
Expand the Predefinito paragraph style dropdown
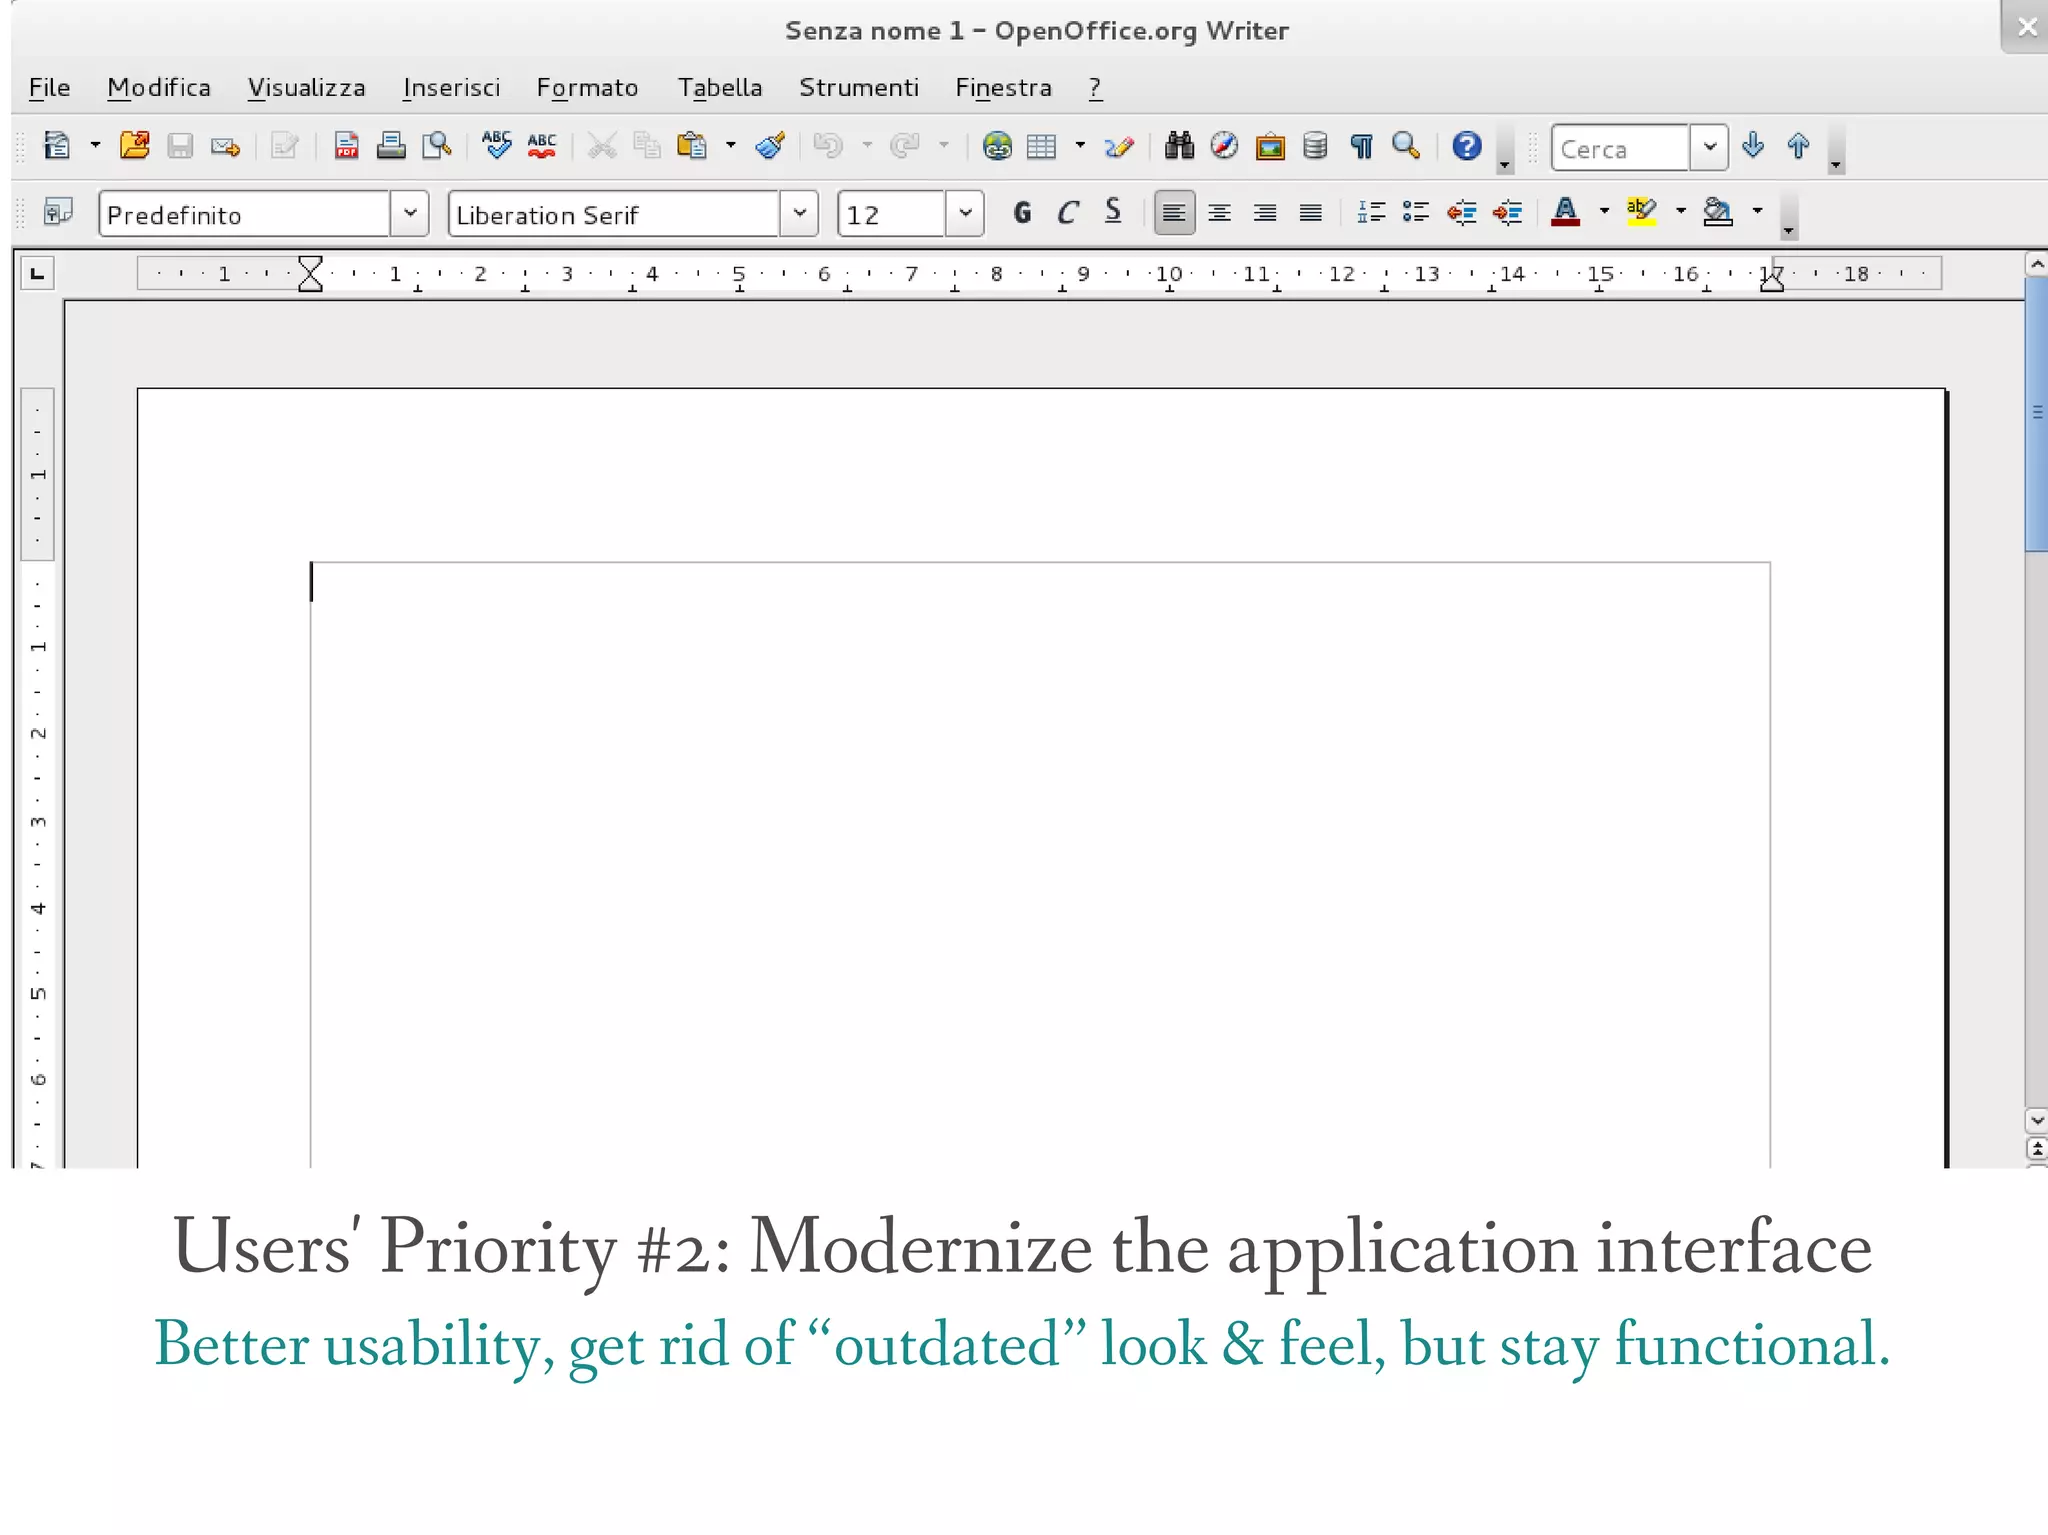point(409,214)
